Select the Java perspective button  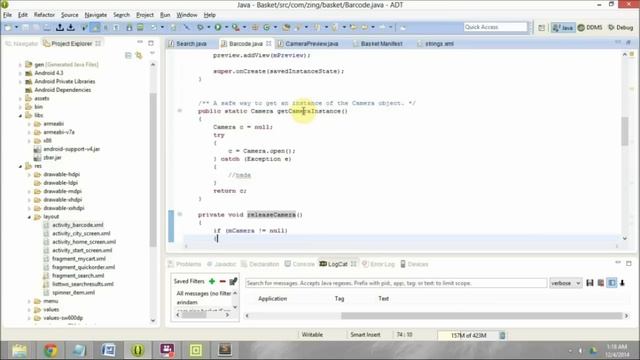[x=563, y=28]
